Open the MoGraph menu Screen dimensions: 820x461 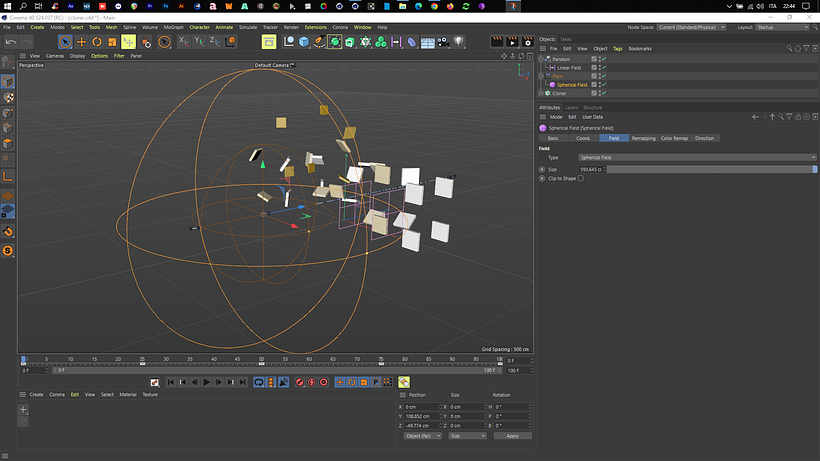click(176, 27)
